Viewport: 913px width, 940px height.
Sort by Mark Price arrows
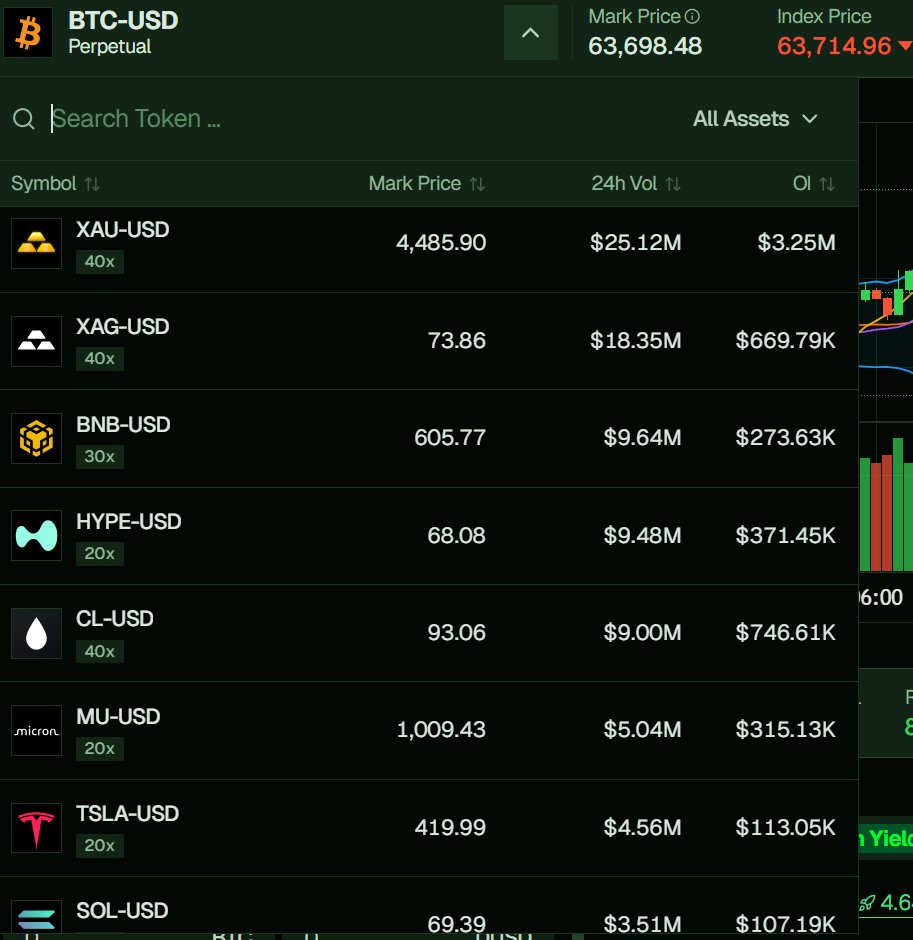pos(477,183)
